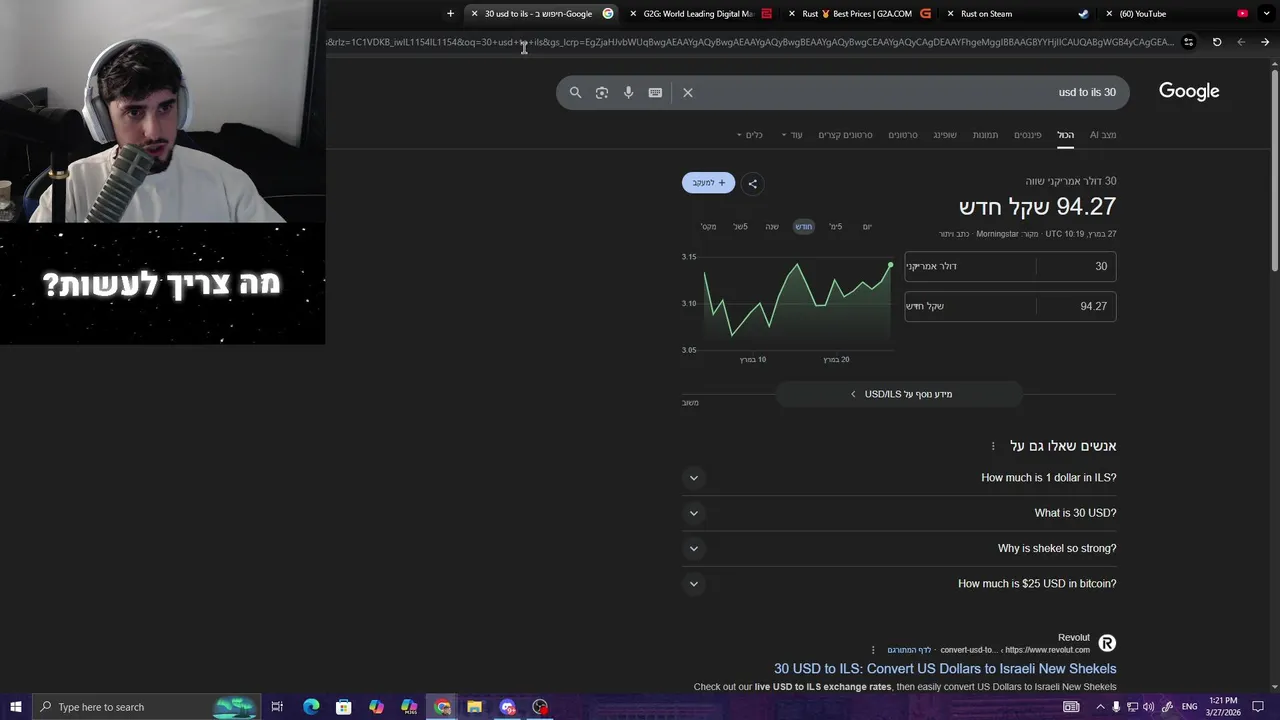
Task: Click the page vertical scrollbar
Action: pyautogui.click(x=1274, y=170)
